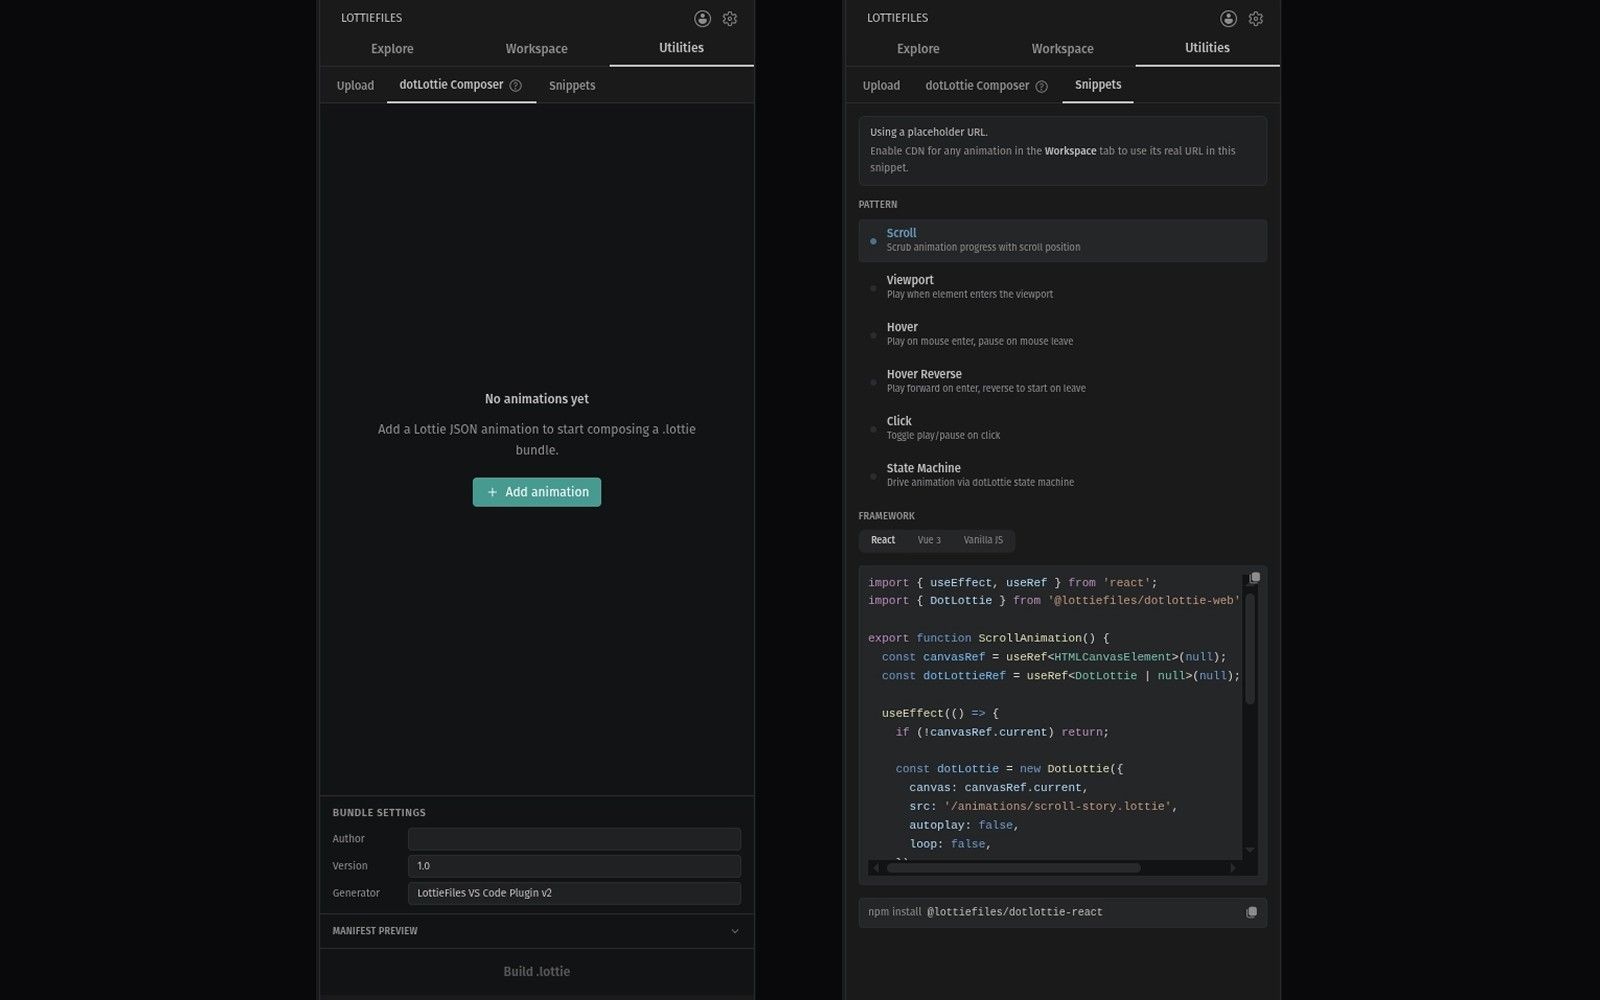Screen dimensions: 1600x1000
Task: Expand the Manifest Preview section chevron
Action: click(735, 931)
